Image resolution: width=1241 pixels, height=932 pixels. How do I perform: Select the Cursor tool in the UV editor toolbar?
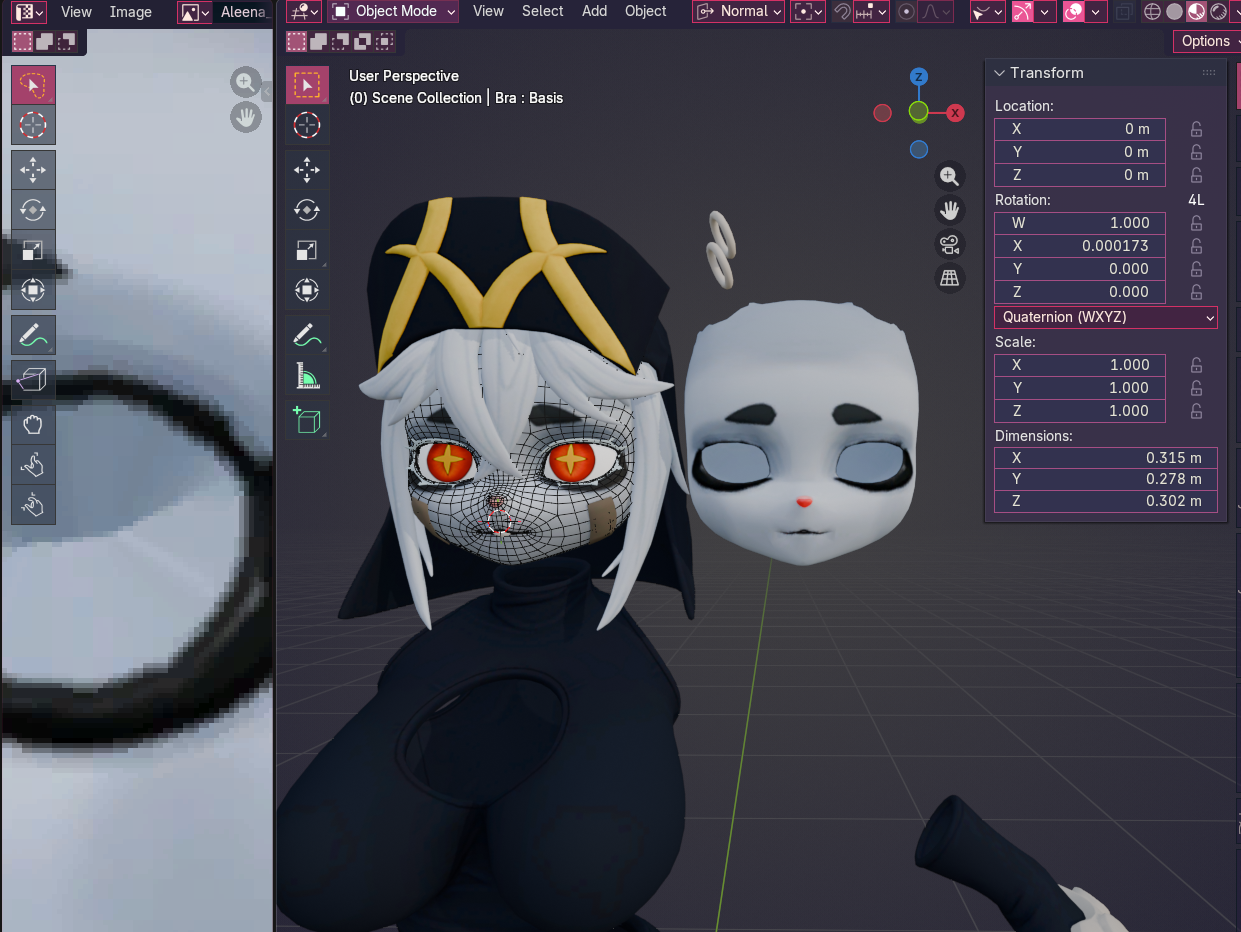coord(33,125)
